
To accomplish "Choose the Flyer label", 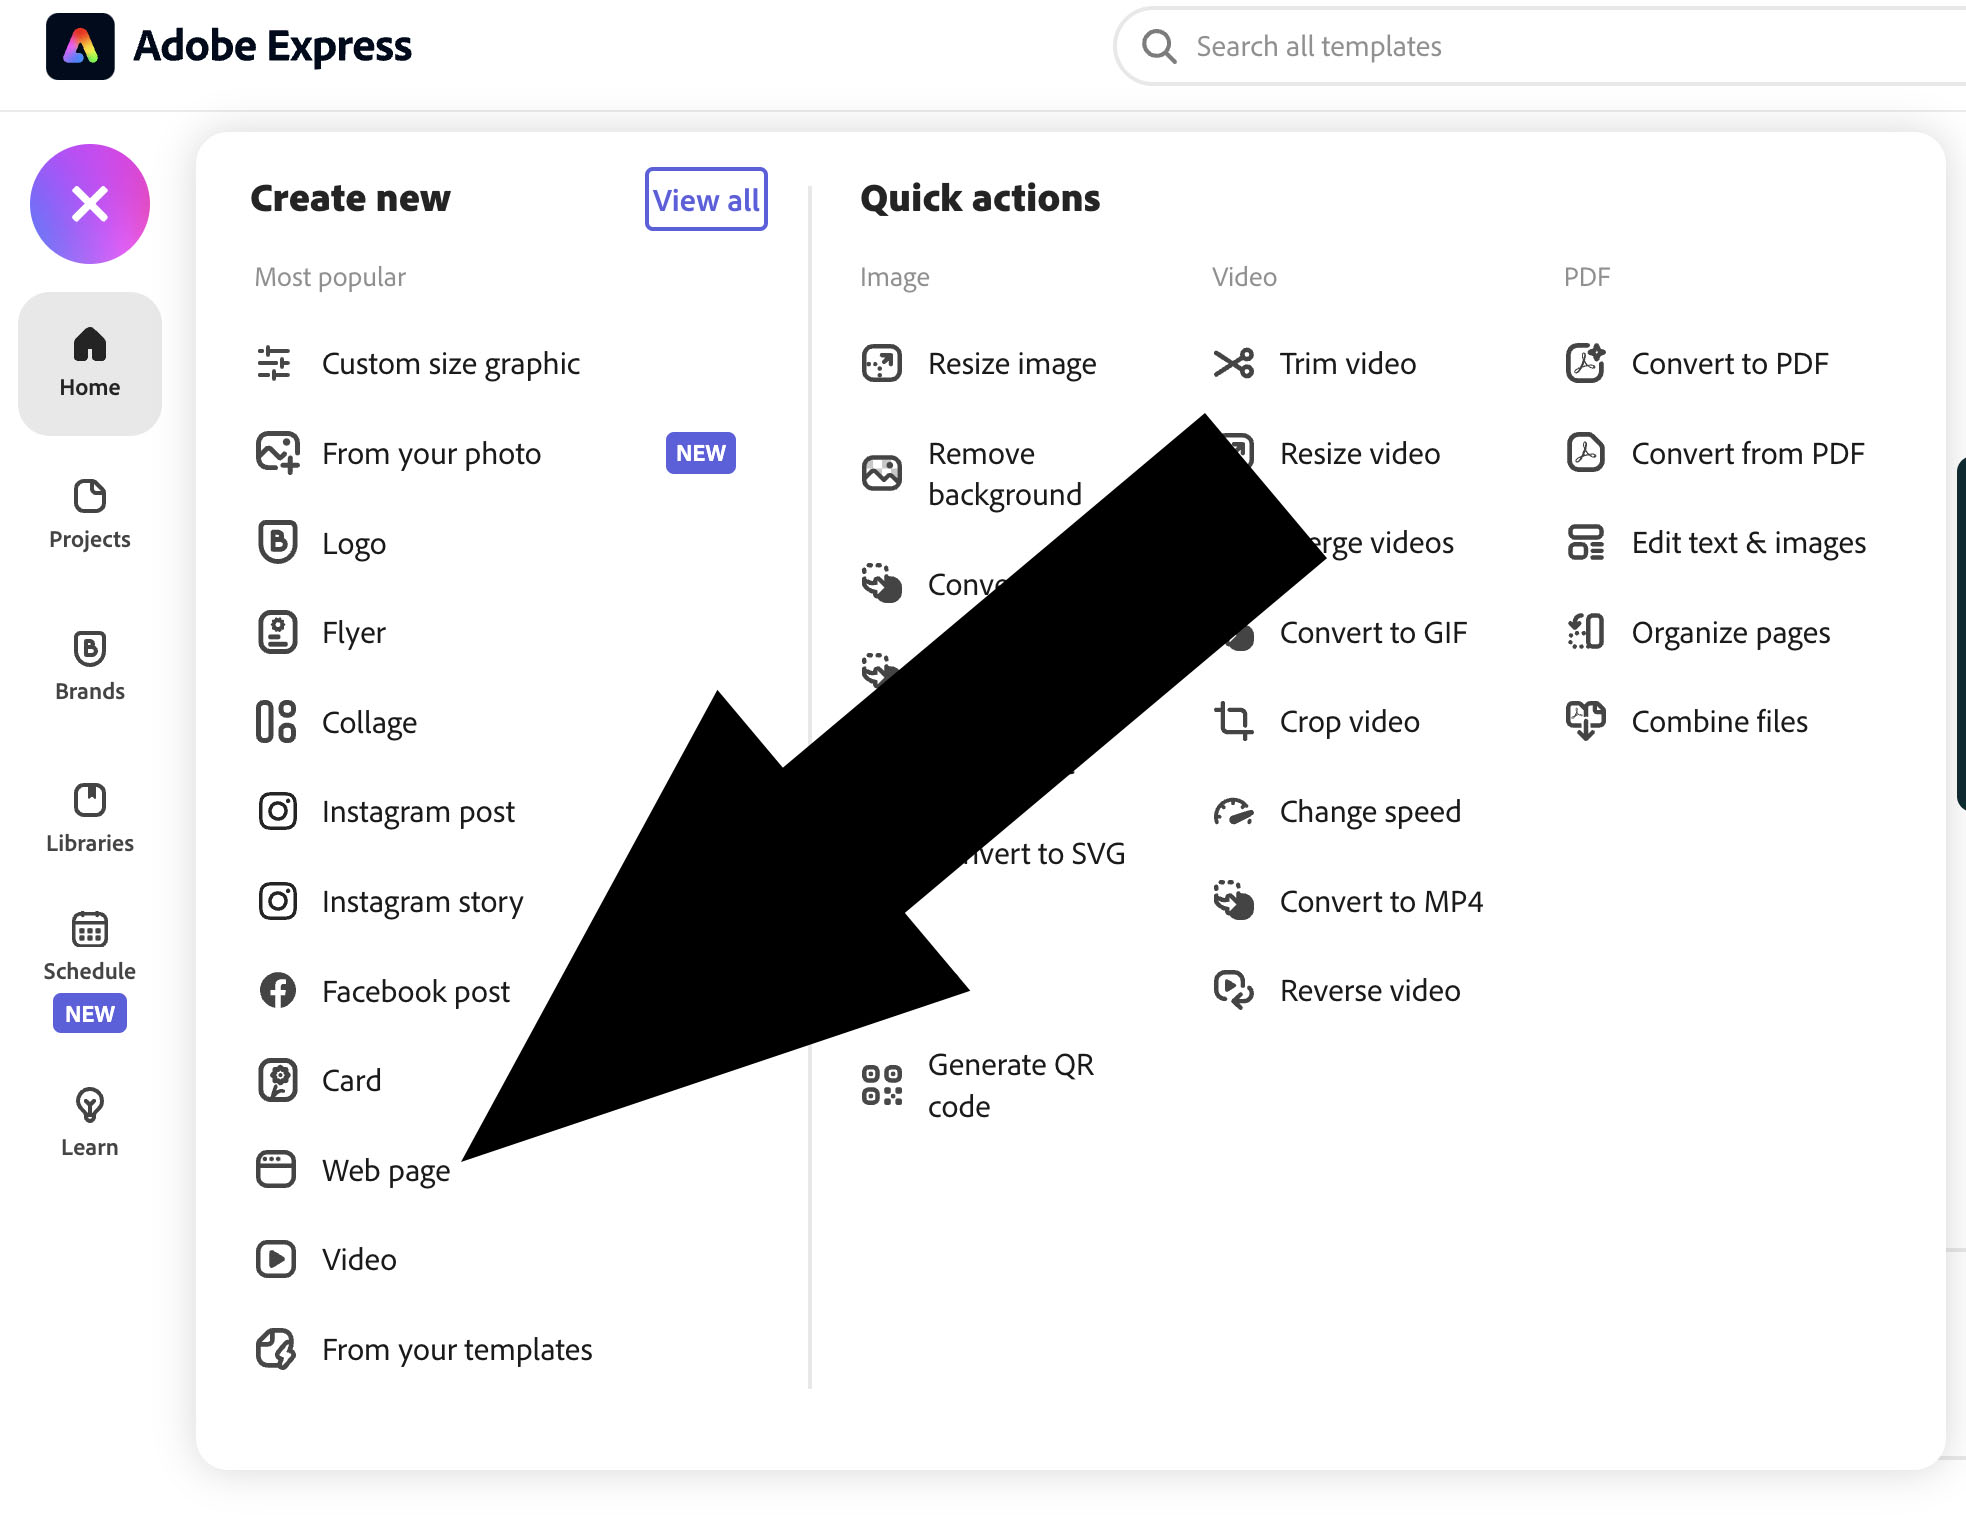I will 354,633.
